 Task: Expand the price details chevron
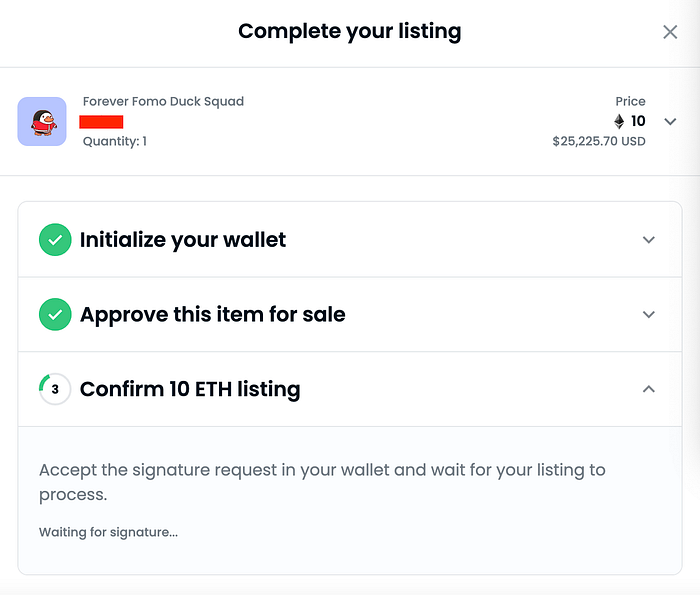point(670,122)
